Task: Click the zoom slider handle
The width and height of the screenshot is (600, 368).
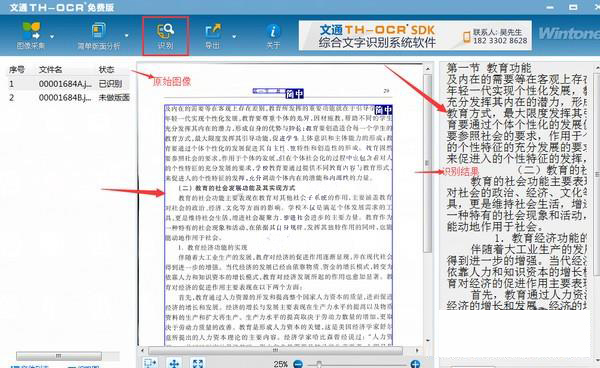Action: click(319, 364)
